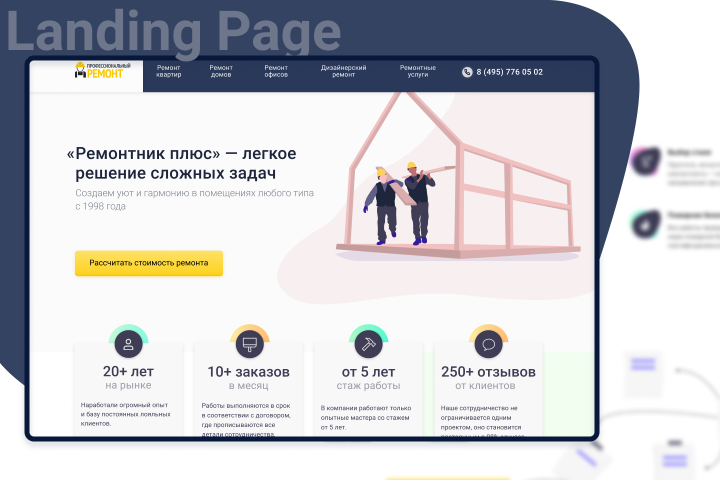Open the Ремонт офисов menu item

pos(276,71)
